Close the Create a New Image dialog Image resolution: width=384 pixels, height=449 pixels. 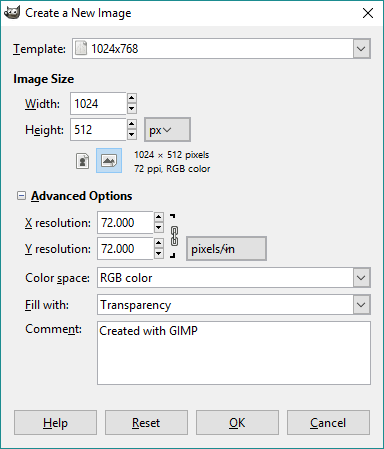click(x=368, y=13)
